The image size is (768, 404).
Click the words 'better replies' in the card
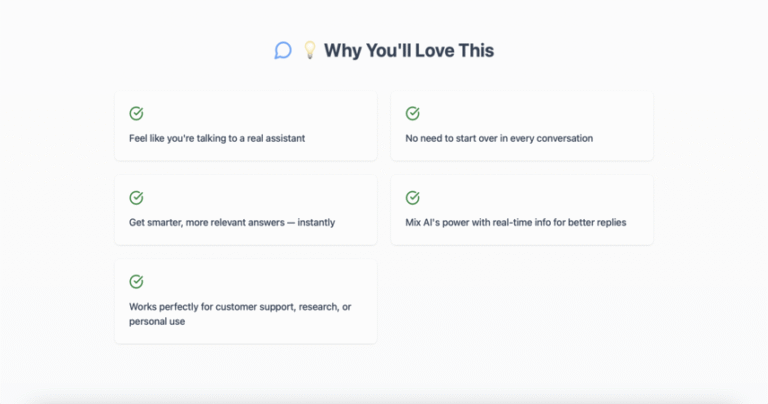pyautogui.click(x=597, y=222)
